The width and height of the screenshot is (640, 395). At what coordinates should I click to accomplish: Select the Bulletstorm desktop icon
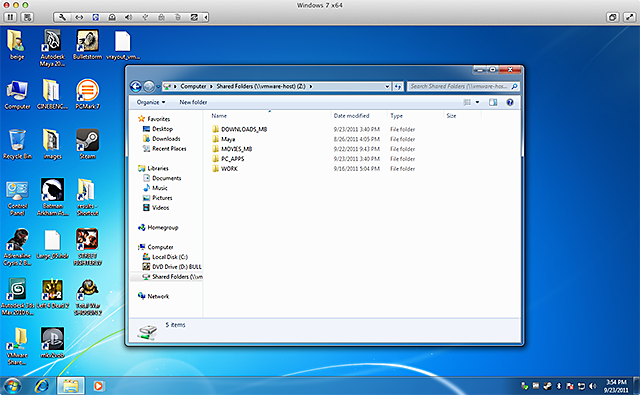click(x=87, y=45)
